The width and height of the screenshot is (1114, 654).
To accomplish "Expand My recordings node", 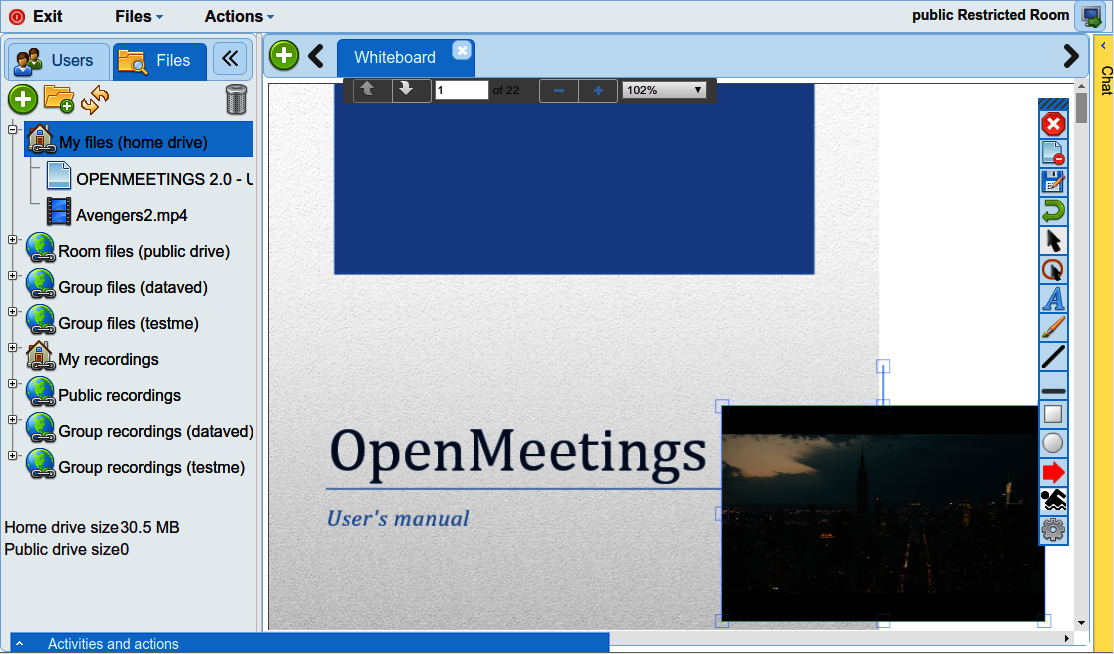I will [12, 348].
